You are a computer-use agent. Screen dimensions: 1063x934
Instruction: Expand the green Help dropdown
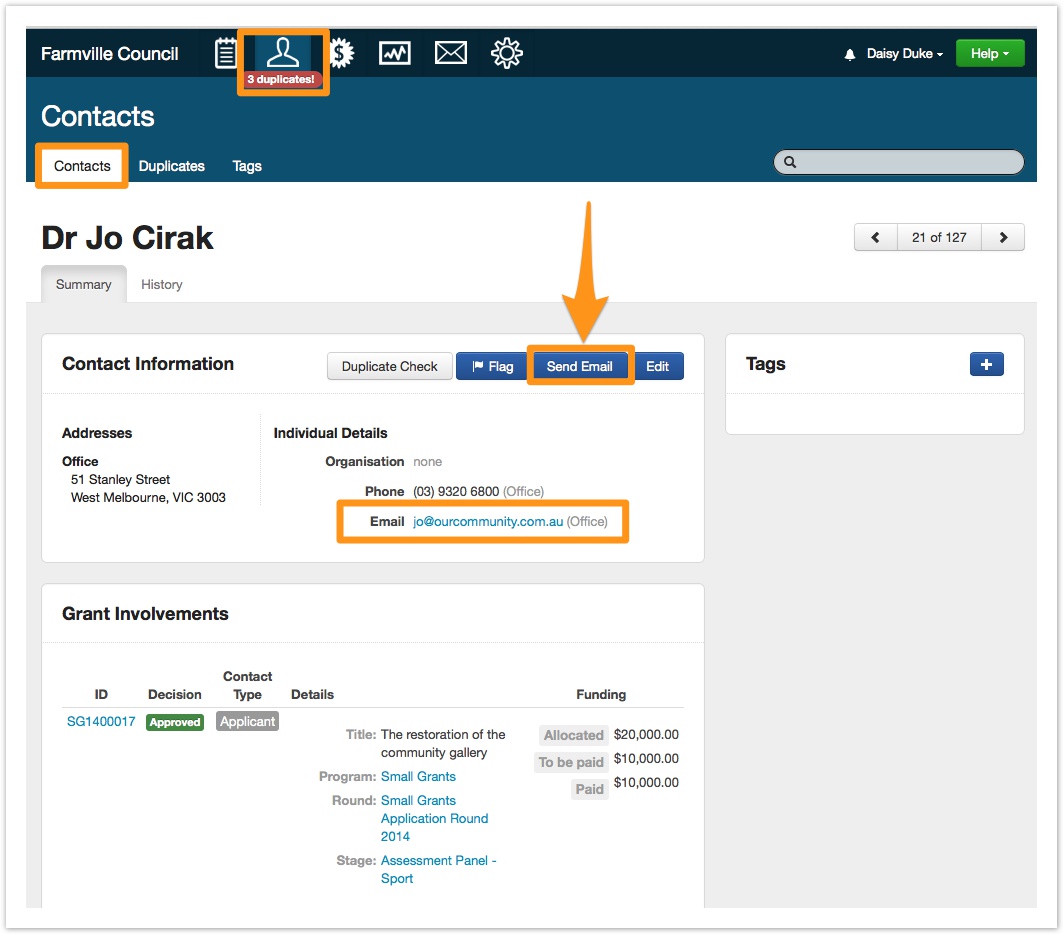click(x=989, y=54)
